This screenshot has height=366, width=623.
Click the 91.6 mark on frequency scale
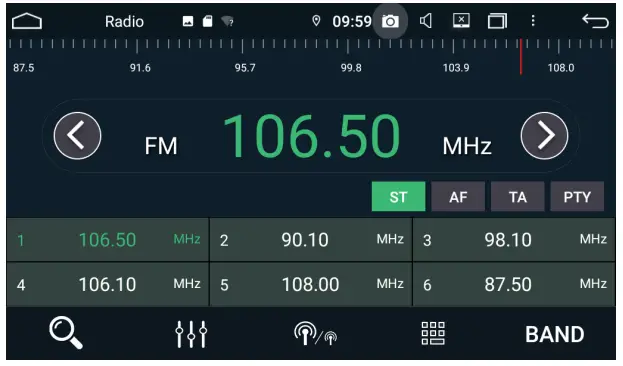tap(140, 68)
